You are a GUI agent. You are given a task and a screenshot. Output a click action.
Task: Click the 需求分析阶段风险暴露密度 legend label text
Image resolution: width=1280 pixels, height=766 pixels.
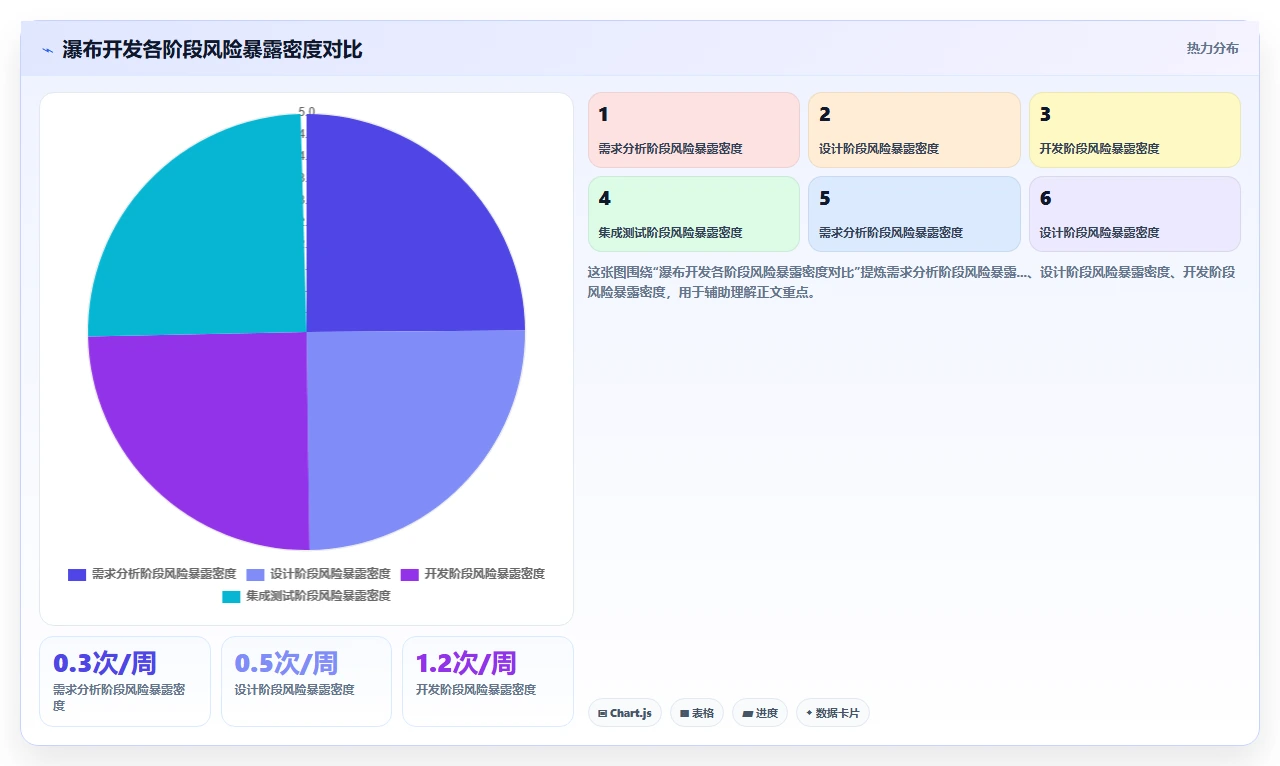point(164,574)
